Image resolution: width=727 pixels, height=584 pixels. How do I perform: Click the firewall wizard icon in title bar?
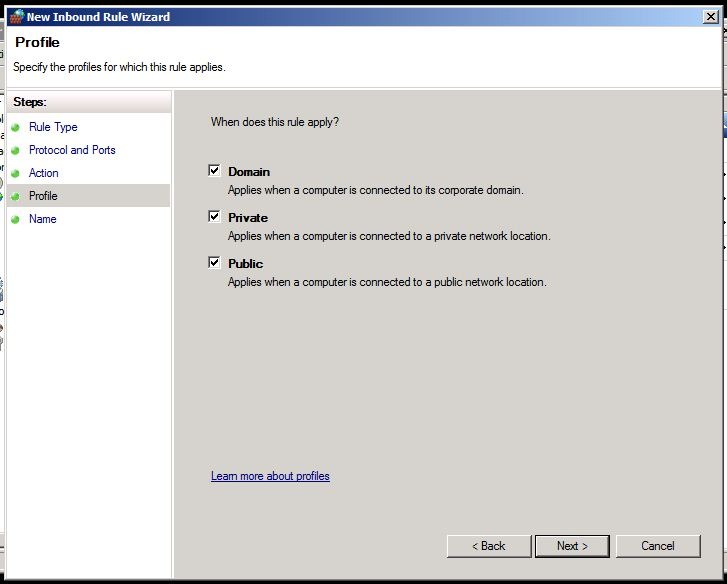pyautogui.click(x=15, y=17)
